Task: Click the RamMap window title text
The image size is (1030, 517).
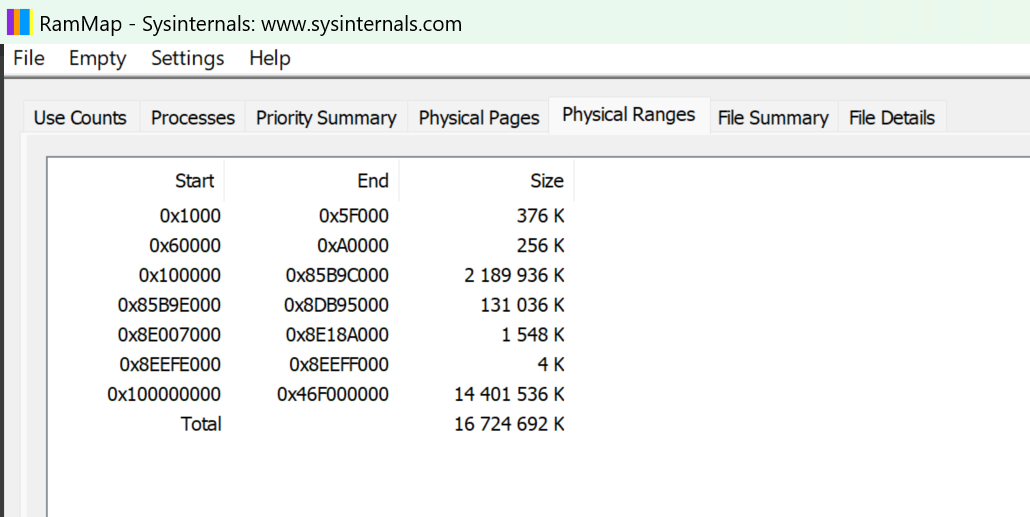Action: [x=250, y=24]
